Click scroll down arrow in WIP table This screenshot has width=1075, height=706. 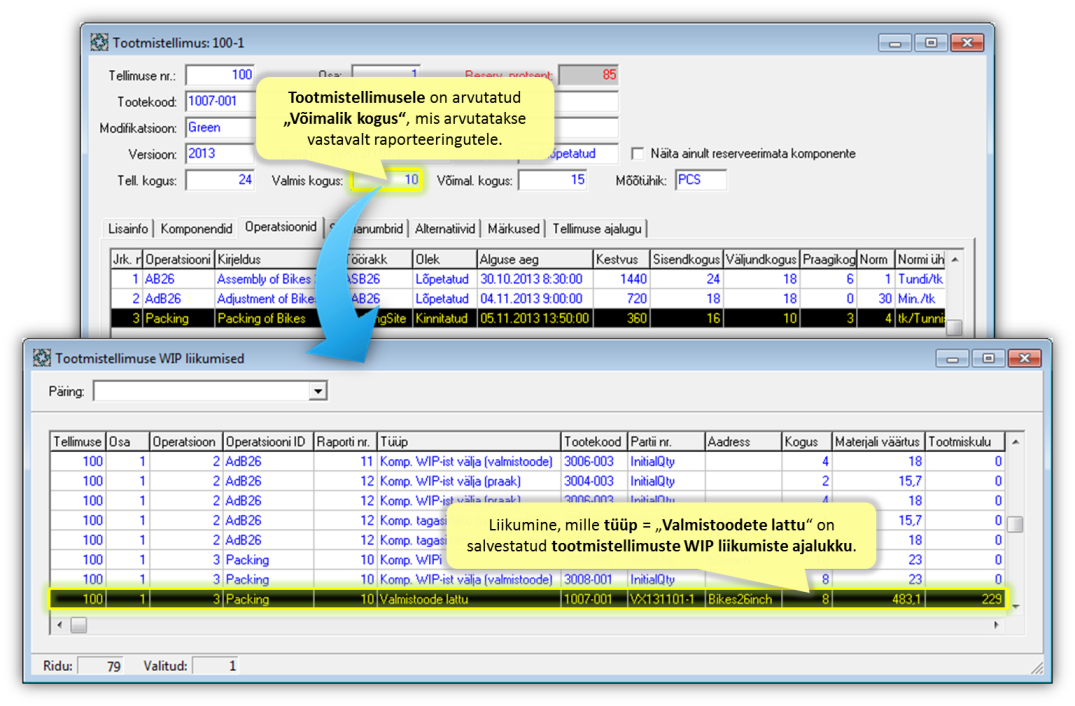tap(1015, 606)
